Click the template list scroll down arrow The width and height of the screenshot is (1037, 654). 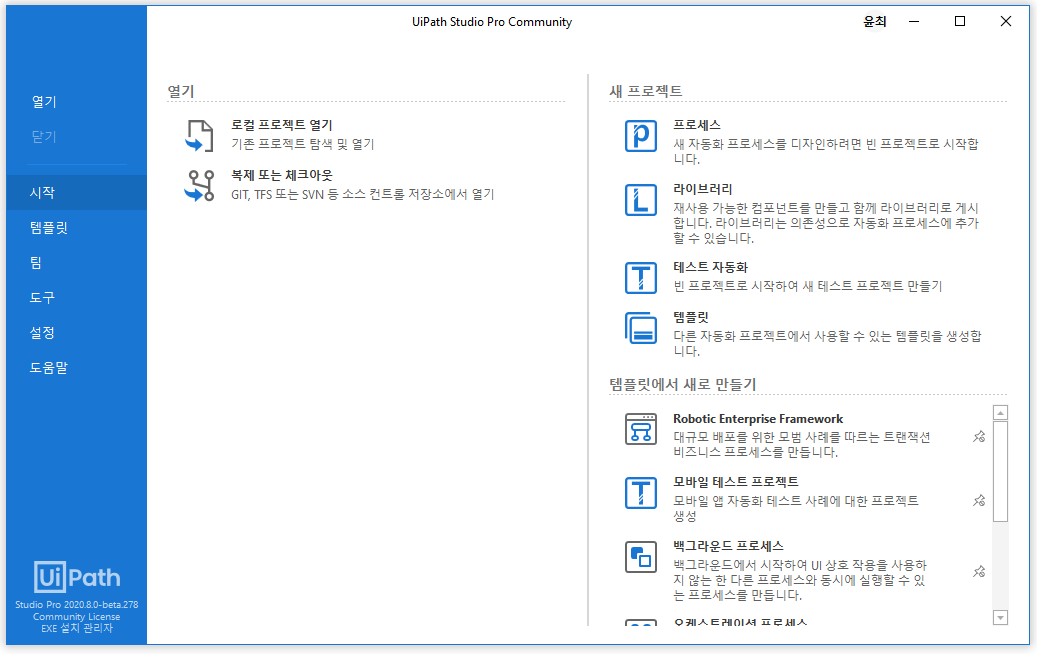[1001, 618]
